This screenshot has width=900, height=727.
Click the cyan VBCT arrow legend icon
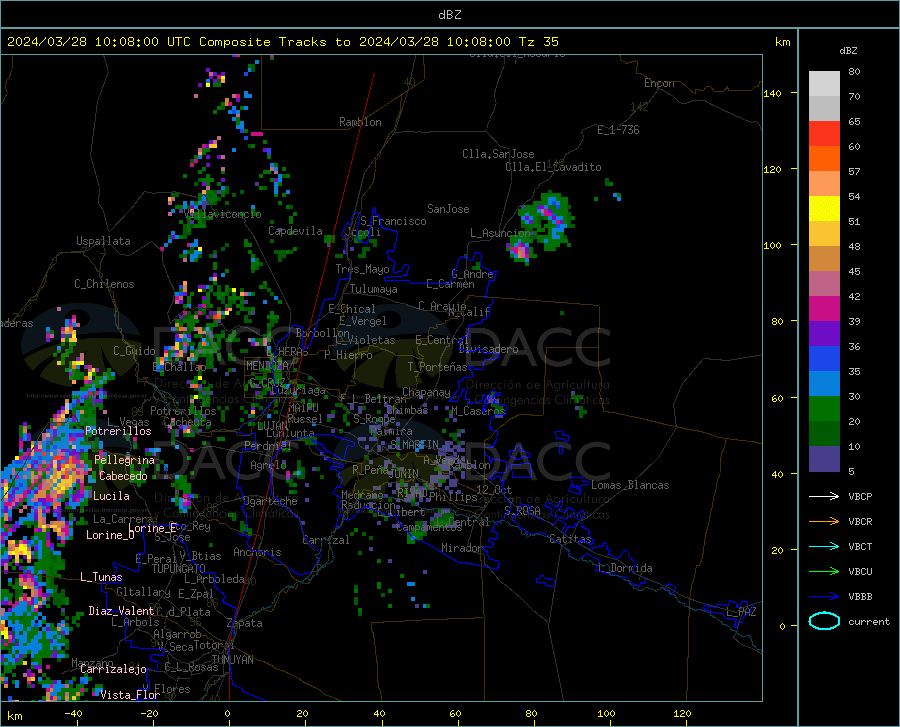tap(824, 546)
